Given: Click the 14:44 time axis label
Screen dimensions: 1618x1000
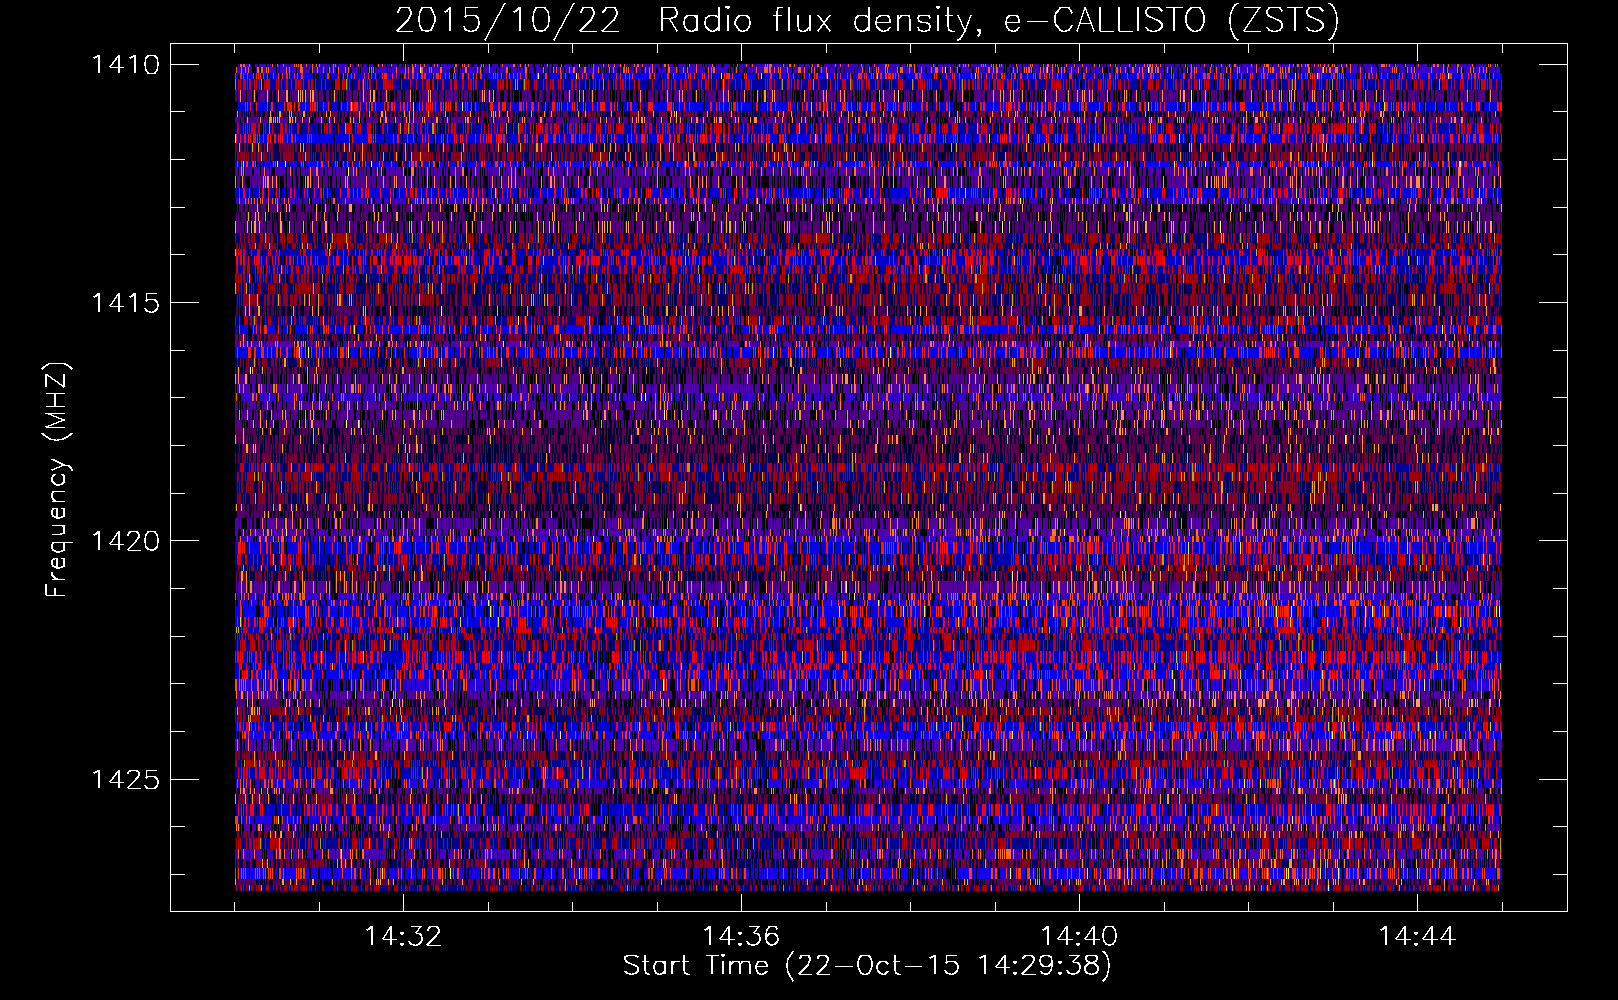Looking at the screenshot, I should click(x=1417, y=937).
